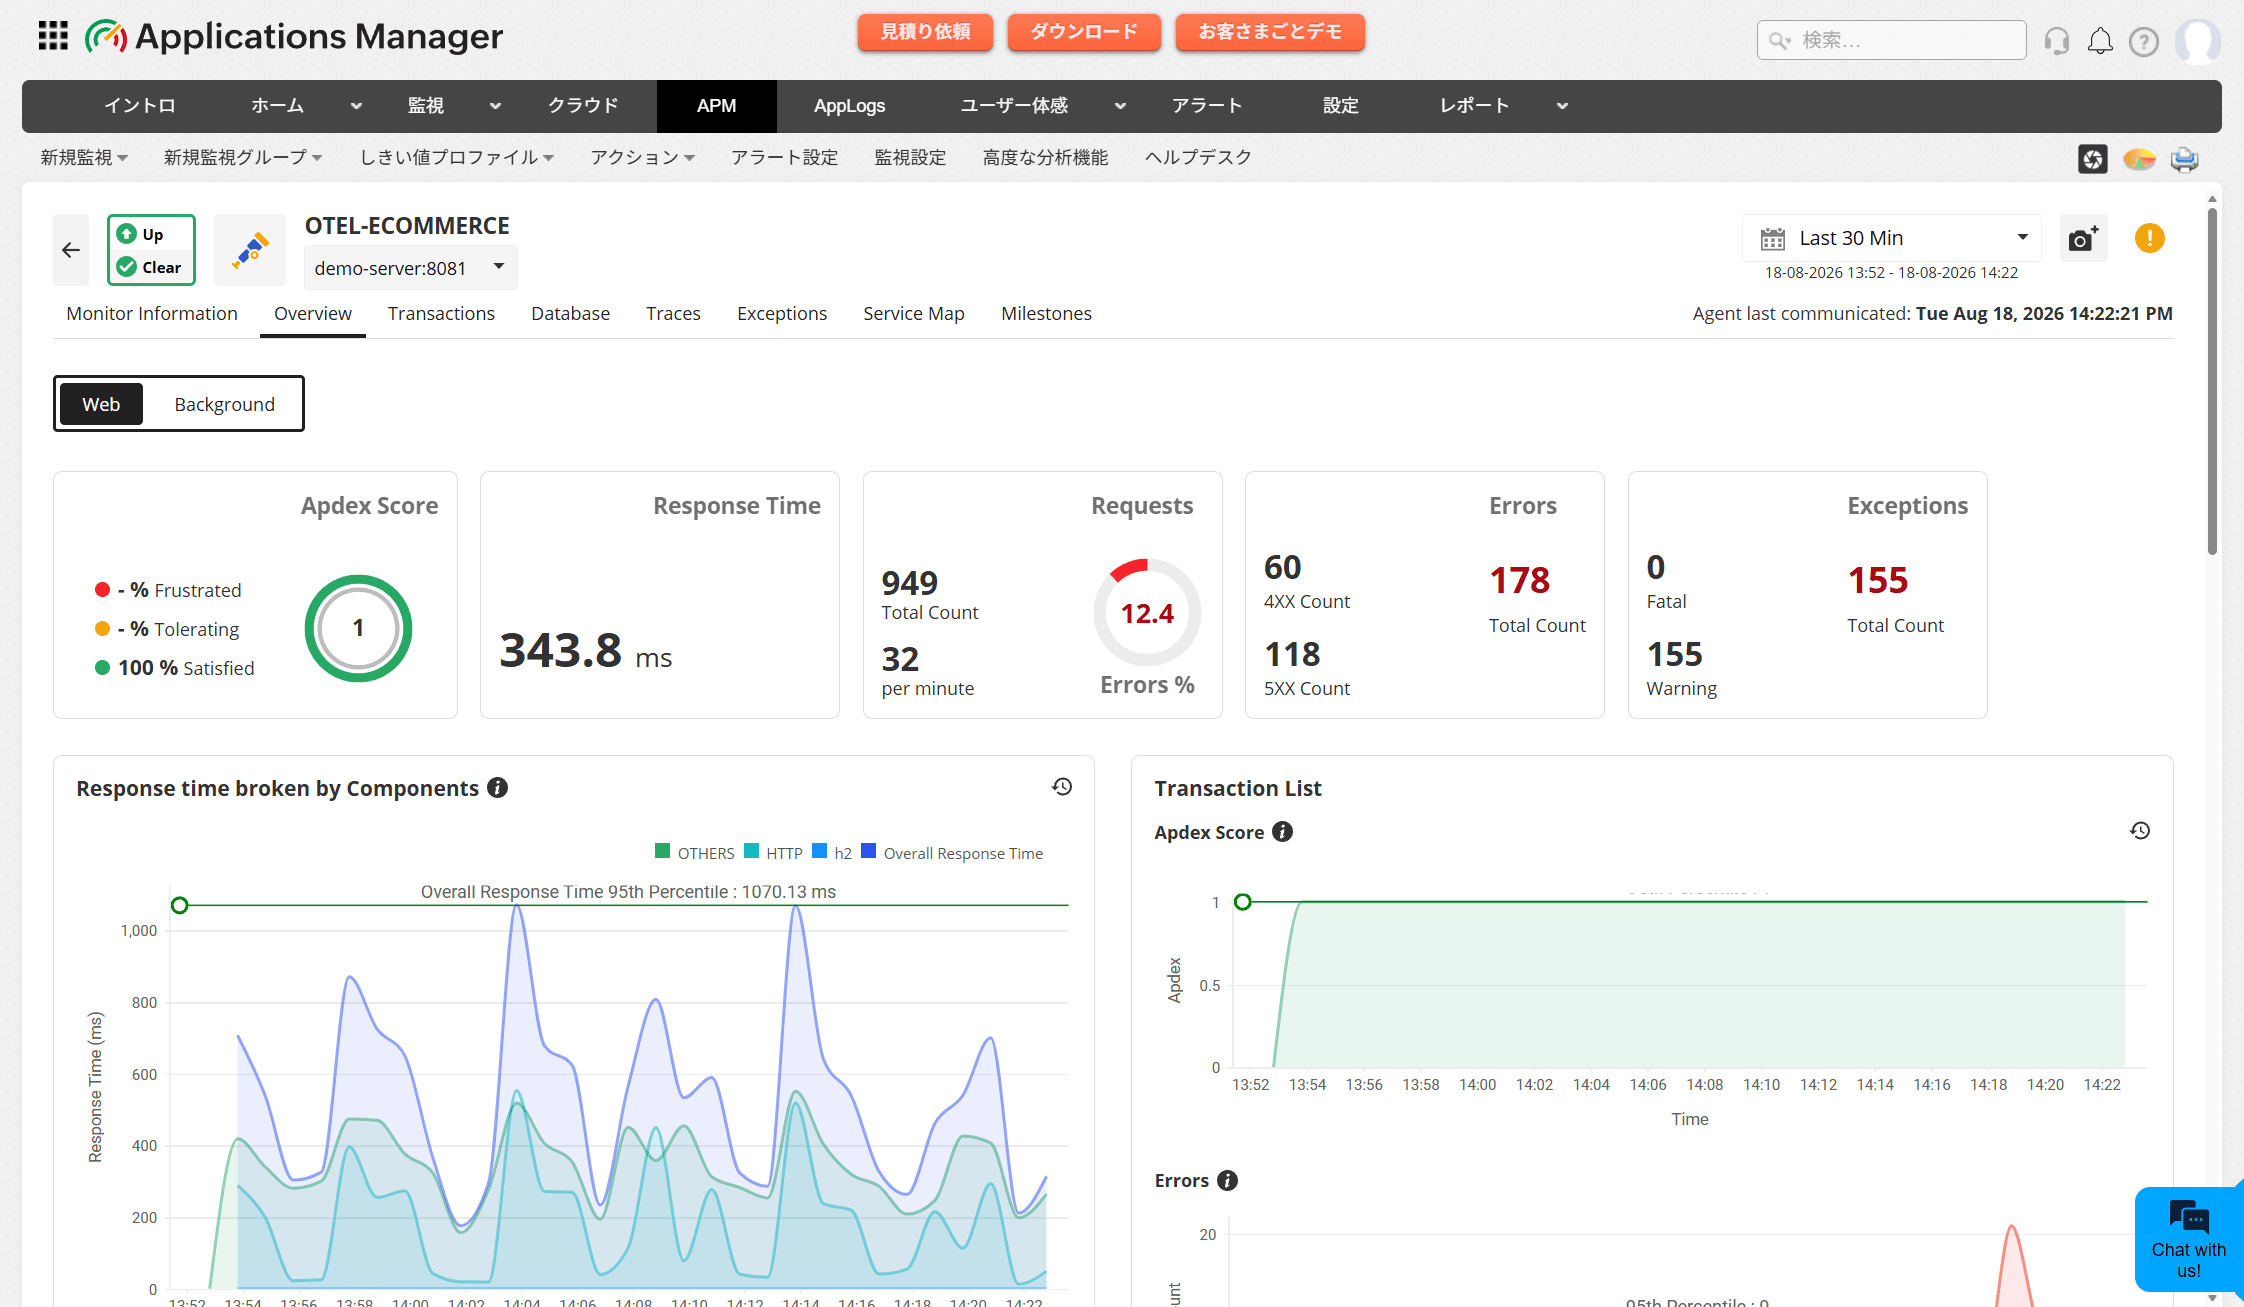
Task: Open the 新規監視グループ dropdown
Action: tap(243, 158)
